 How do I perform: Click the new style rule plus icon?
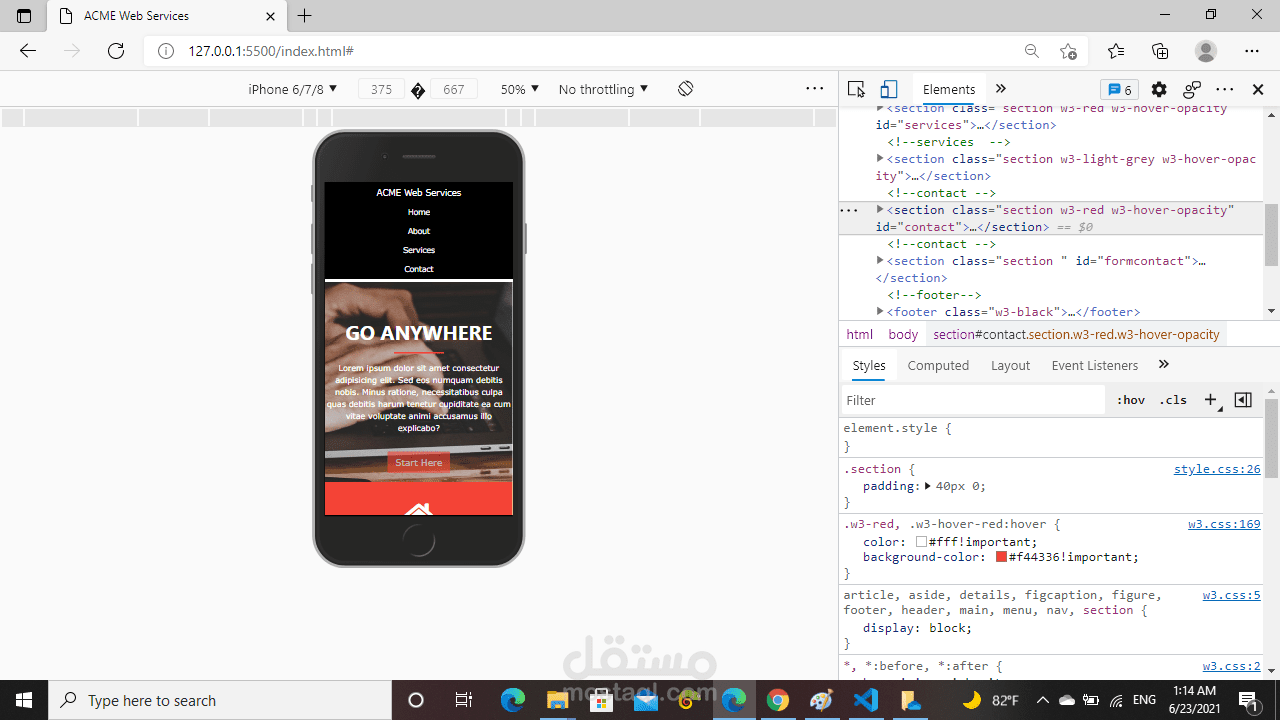(x=1210, y=400)
